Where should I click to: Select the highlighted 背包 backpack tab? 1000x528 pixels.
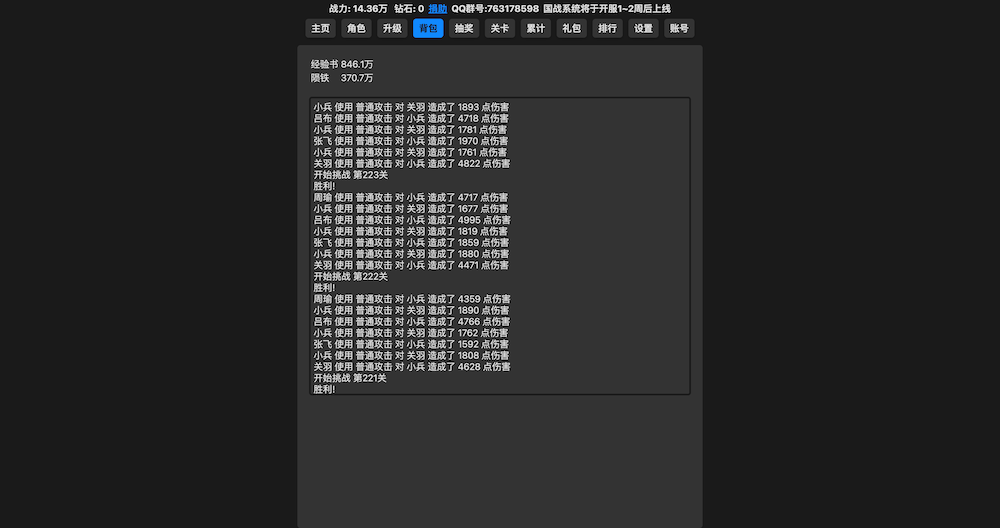(428, 28)
